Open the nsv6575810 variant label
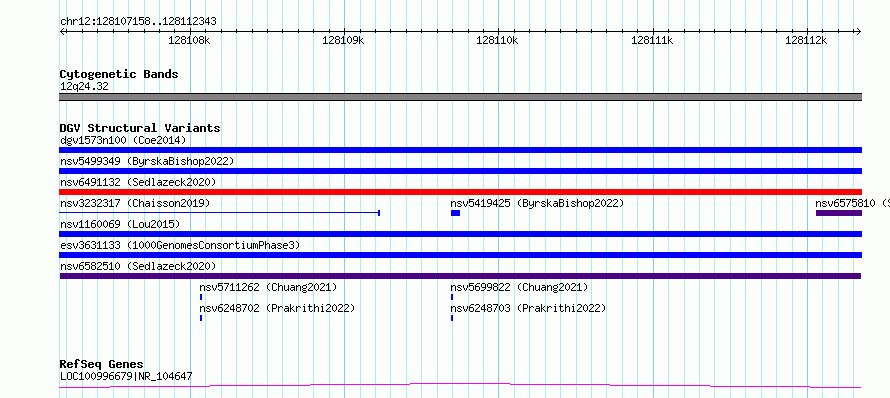 tap(853, 203)
